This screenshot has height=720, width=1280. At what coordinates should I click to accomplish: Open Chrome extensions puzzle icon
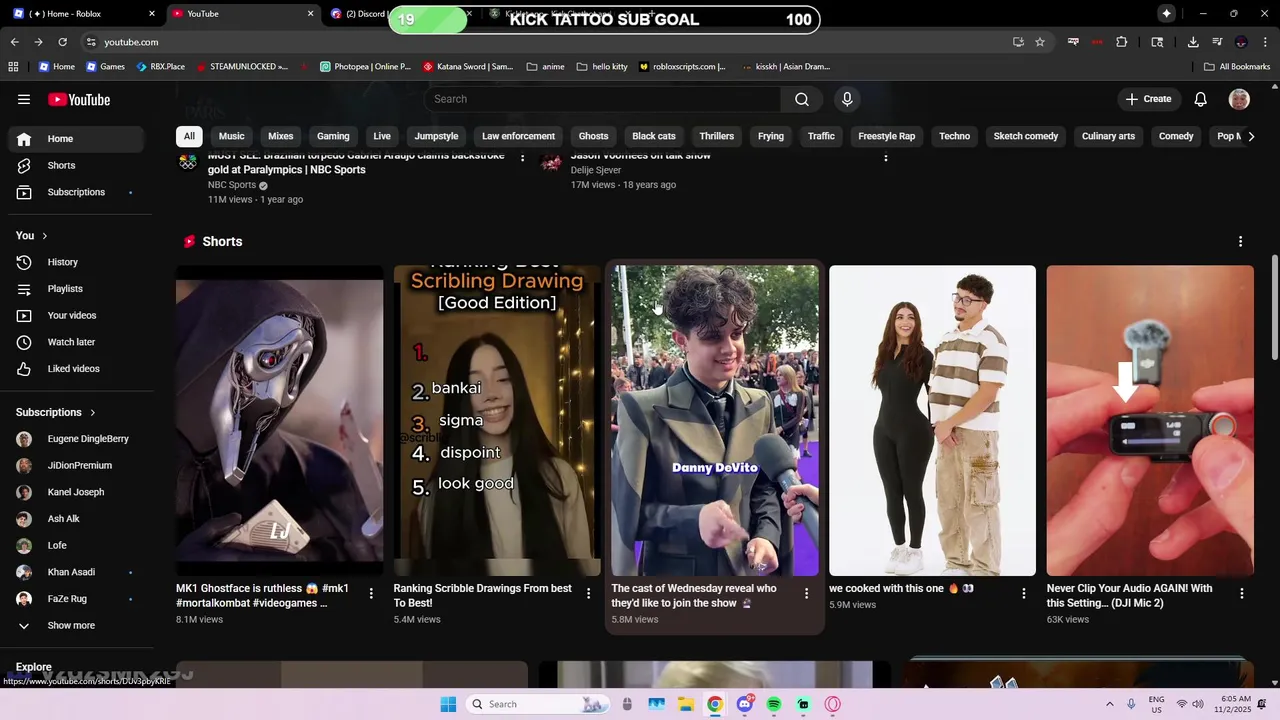[x=1121, y=42]
